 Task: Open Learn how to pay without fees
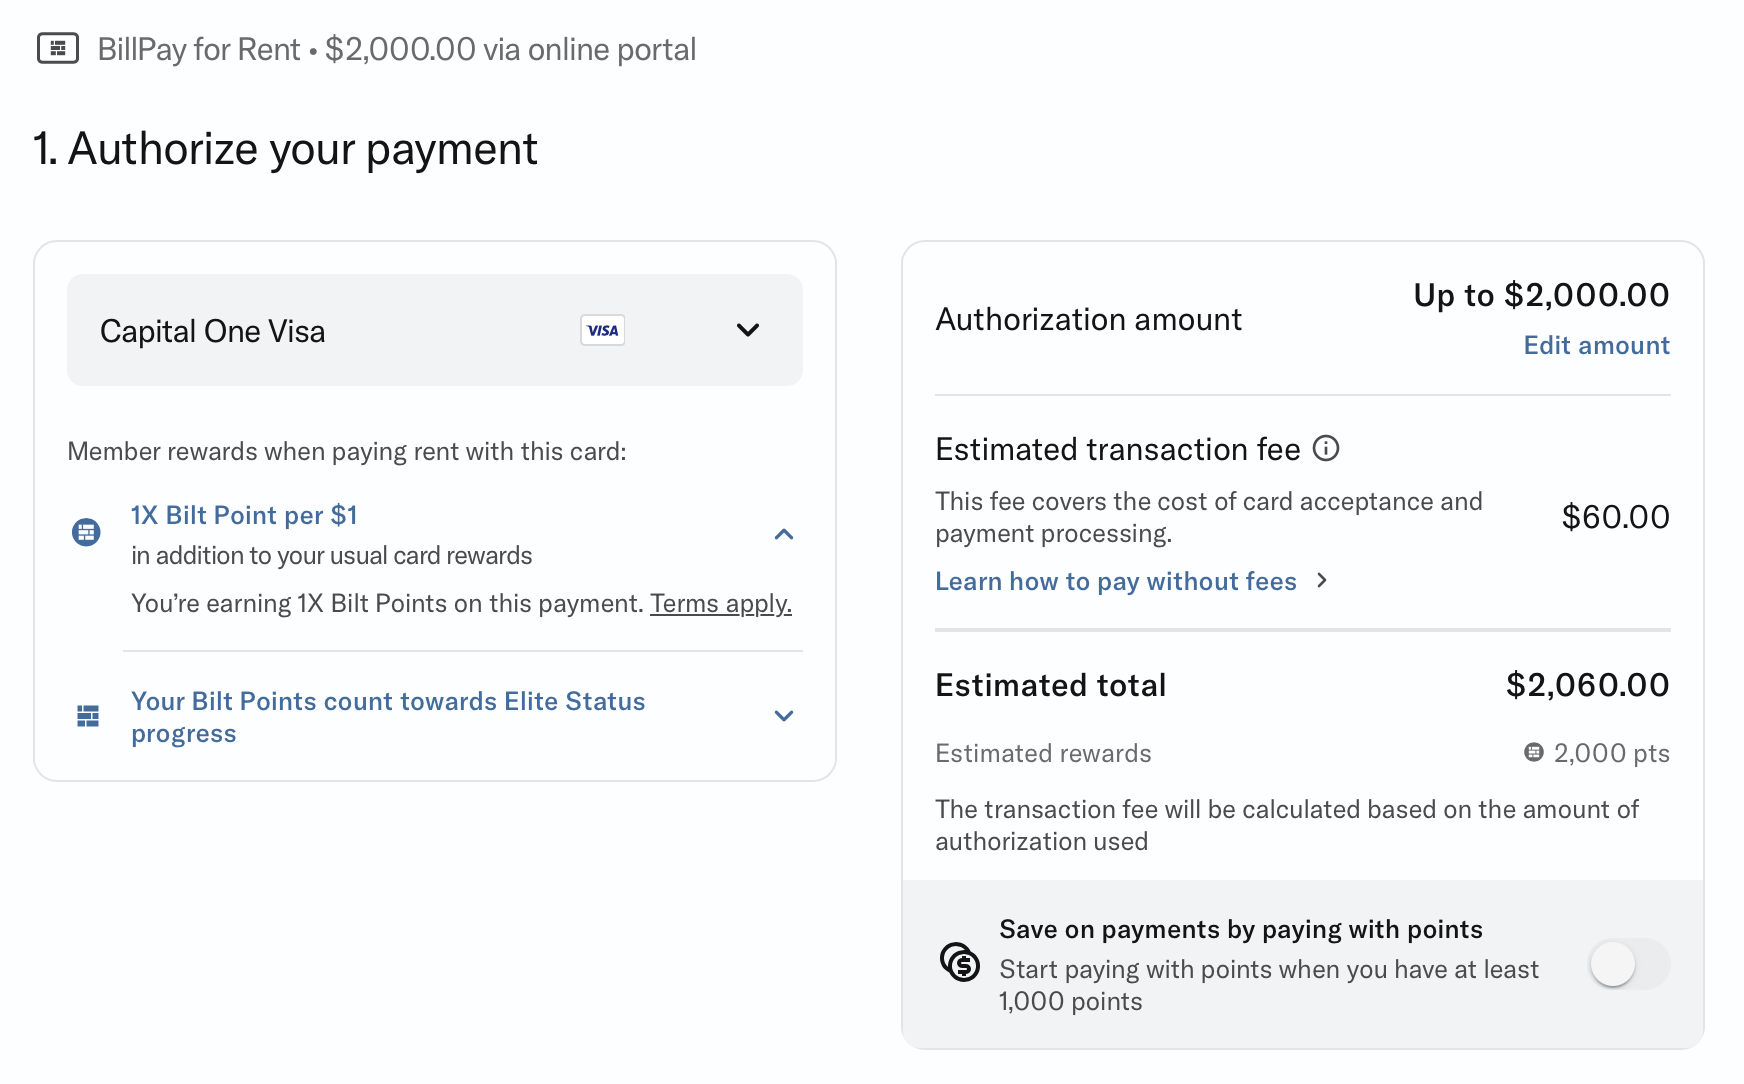[1116, 581]
